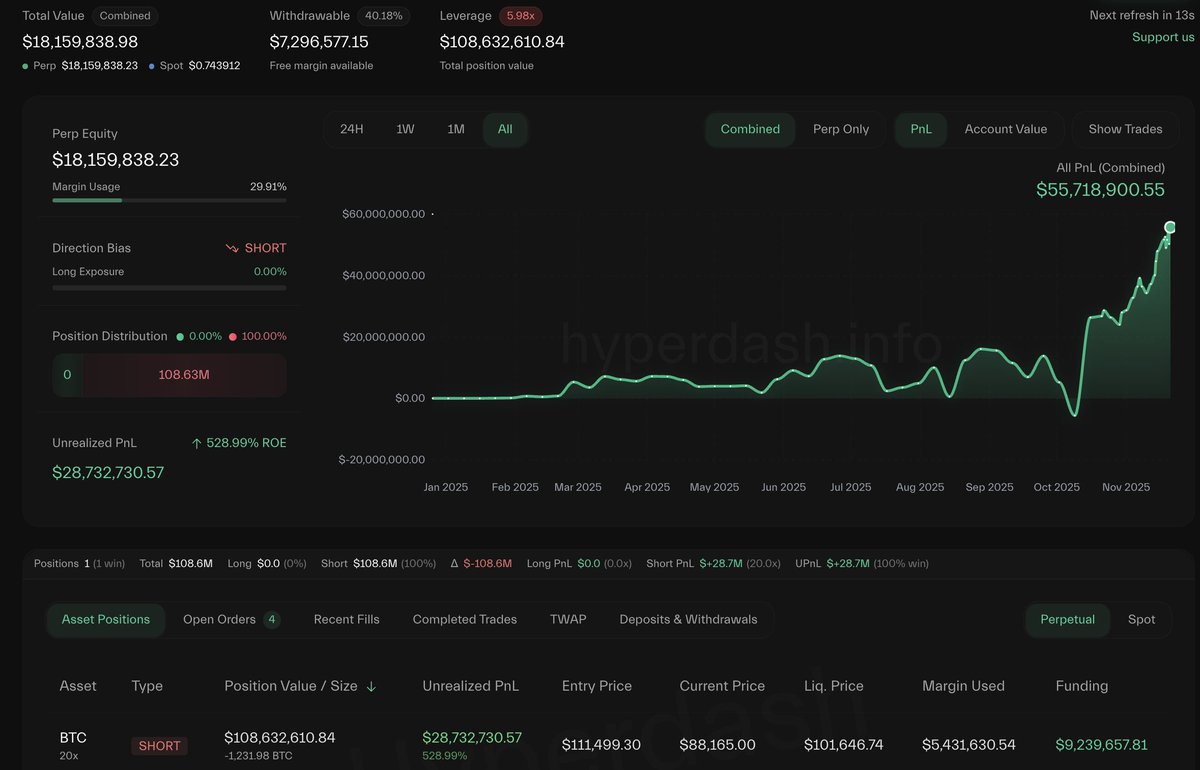Switch positions view to Spot
This screenshot has height=770, width=1200.
click(x=1142, y=620)
